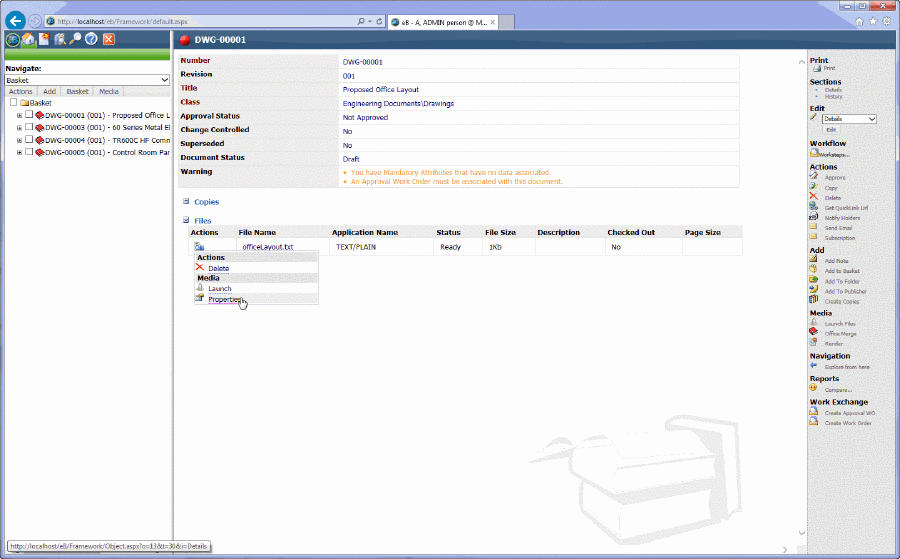Open the Edit Details dropdown
Screen dimensions: 900x559
tap(849, 119)
